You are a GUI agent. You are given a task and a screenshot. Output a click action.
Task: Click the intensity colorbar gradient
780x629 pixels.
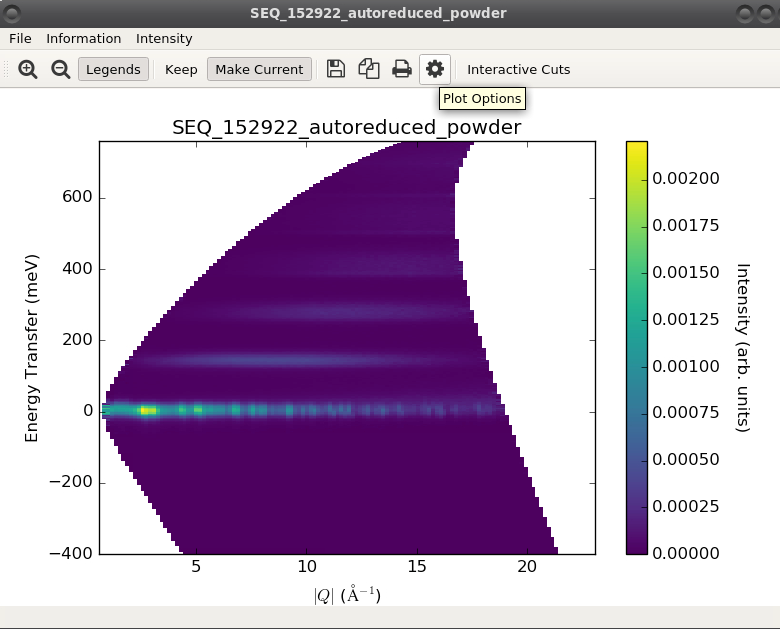[x=636, y=347]
